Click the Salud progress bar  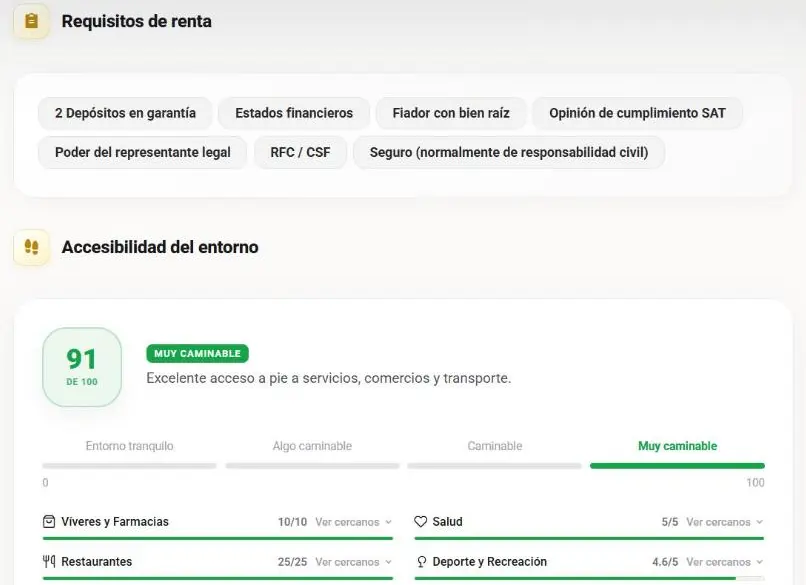point(589,538)
